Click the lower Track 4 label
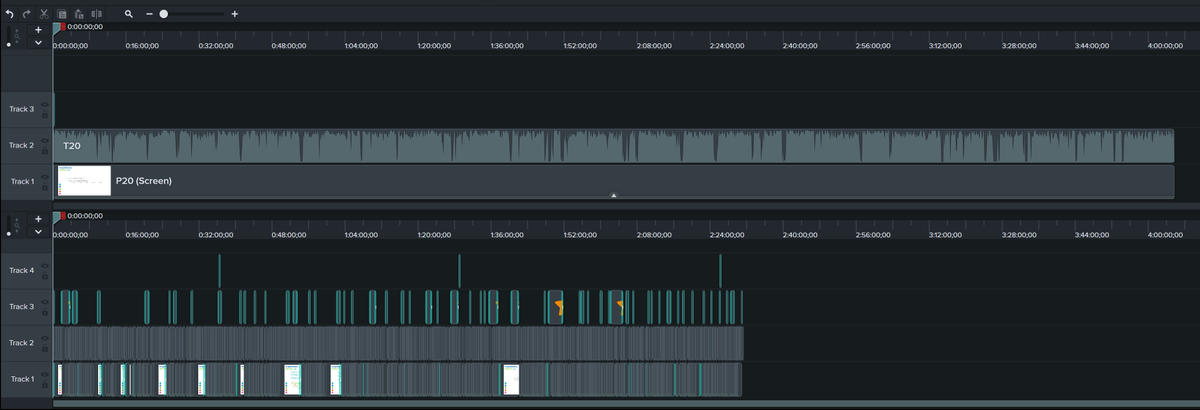Screen dimensions: 1200x410 point(22,270)
